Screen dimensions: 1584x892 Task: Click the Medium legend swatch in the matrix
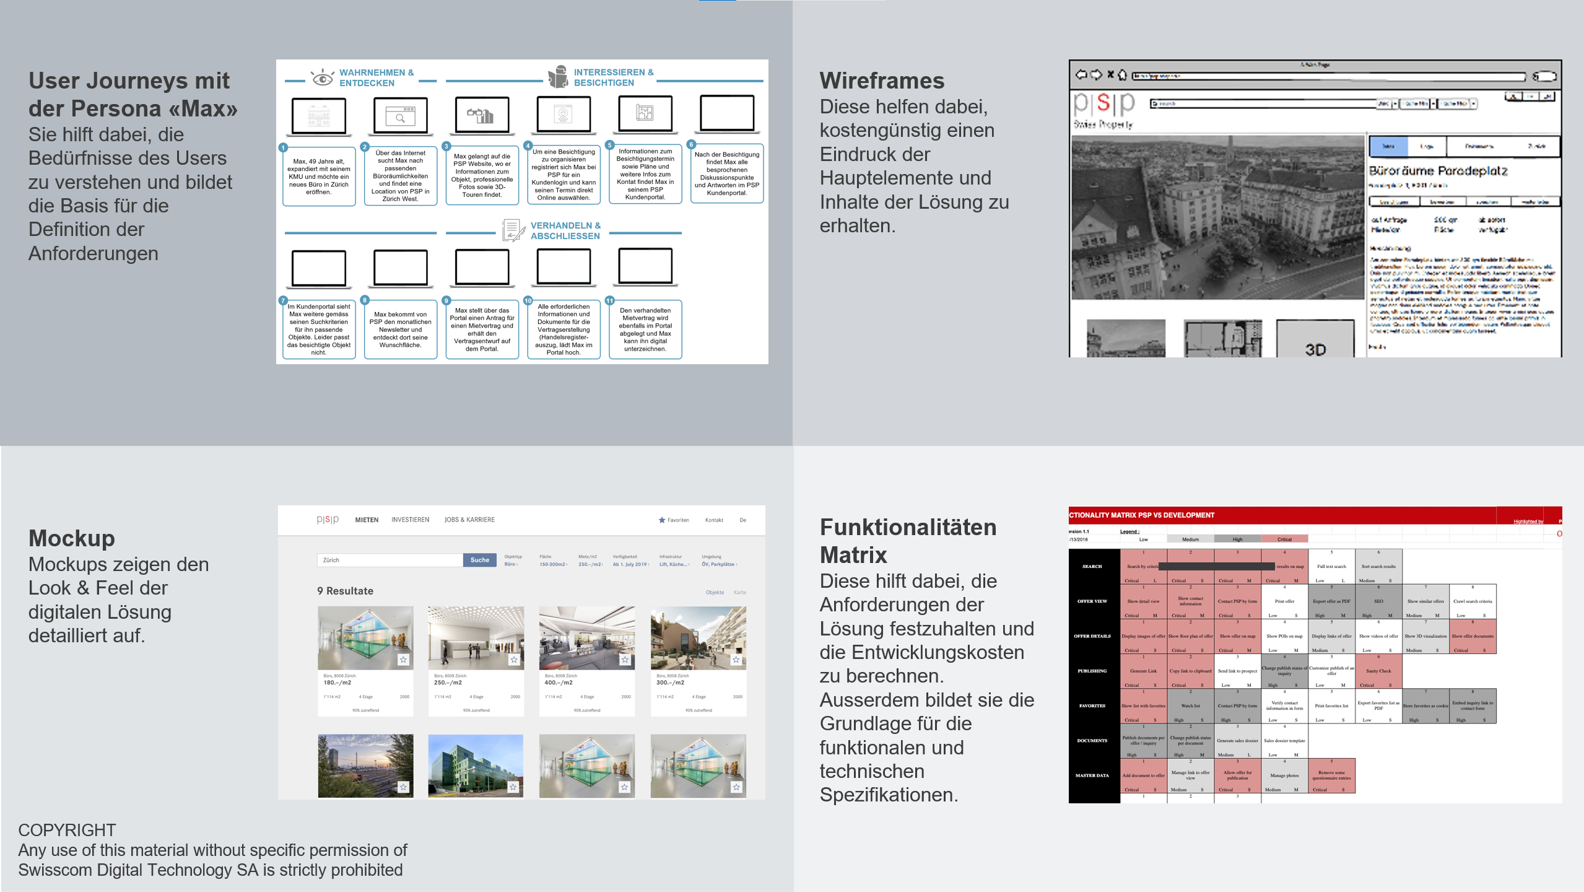click(1190, 539)
